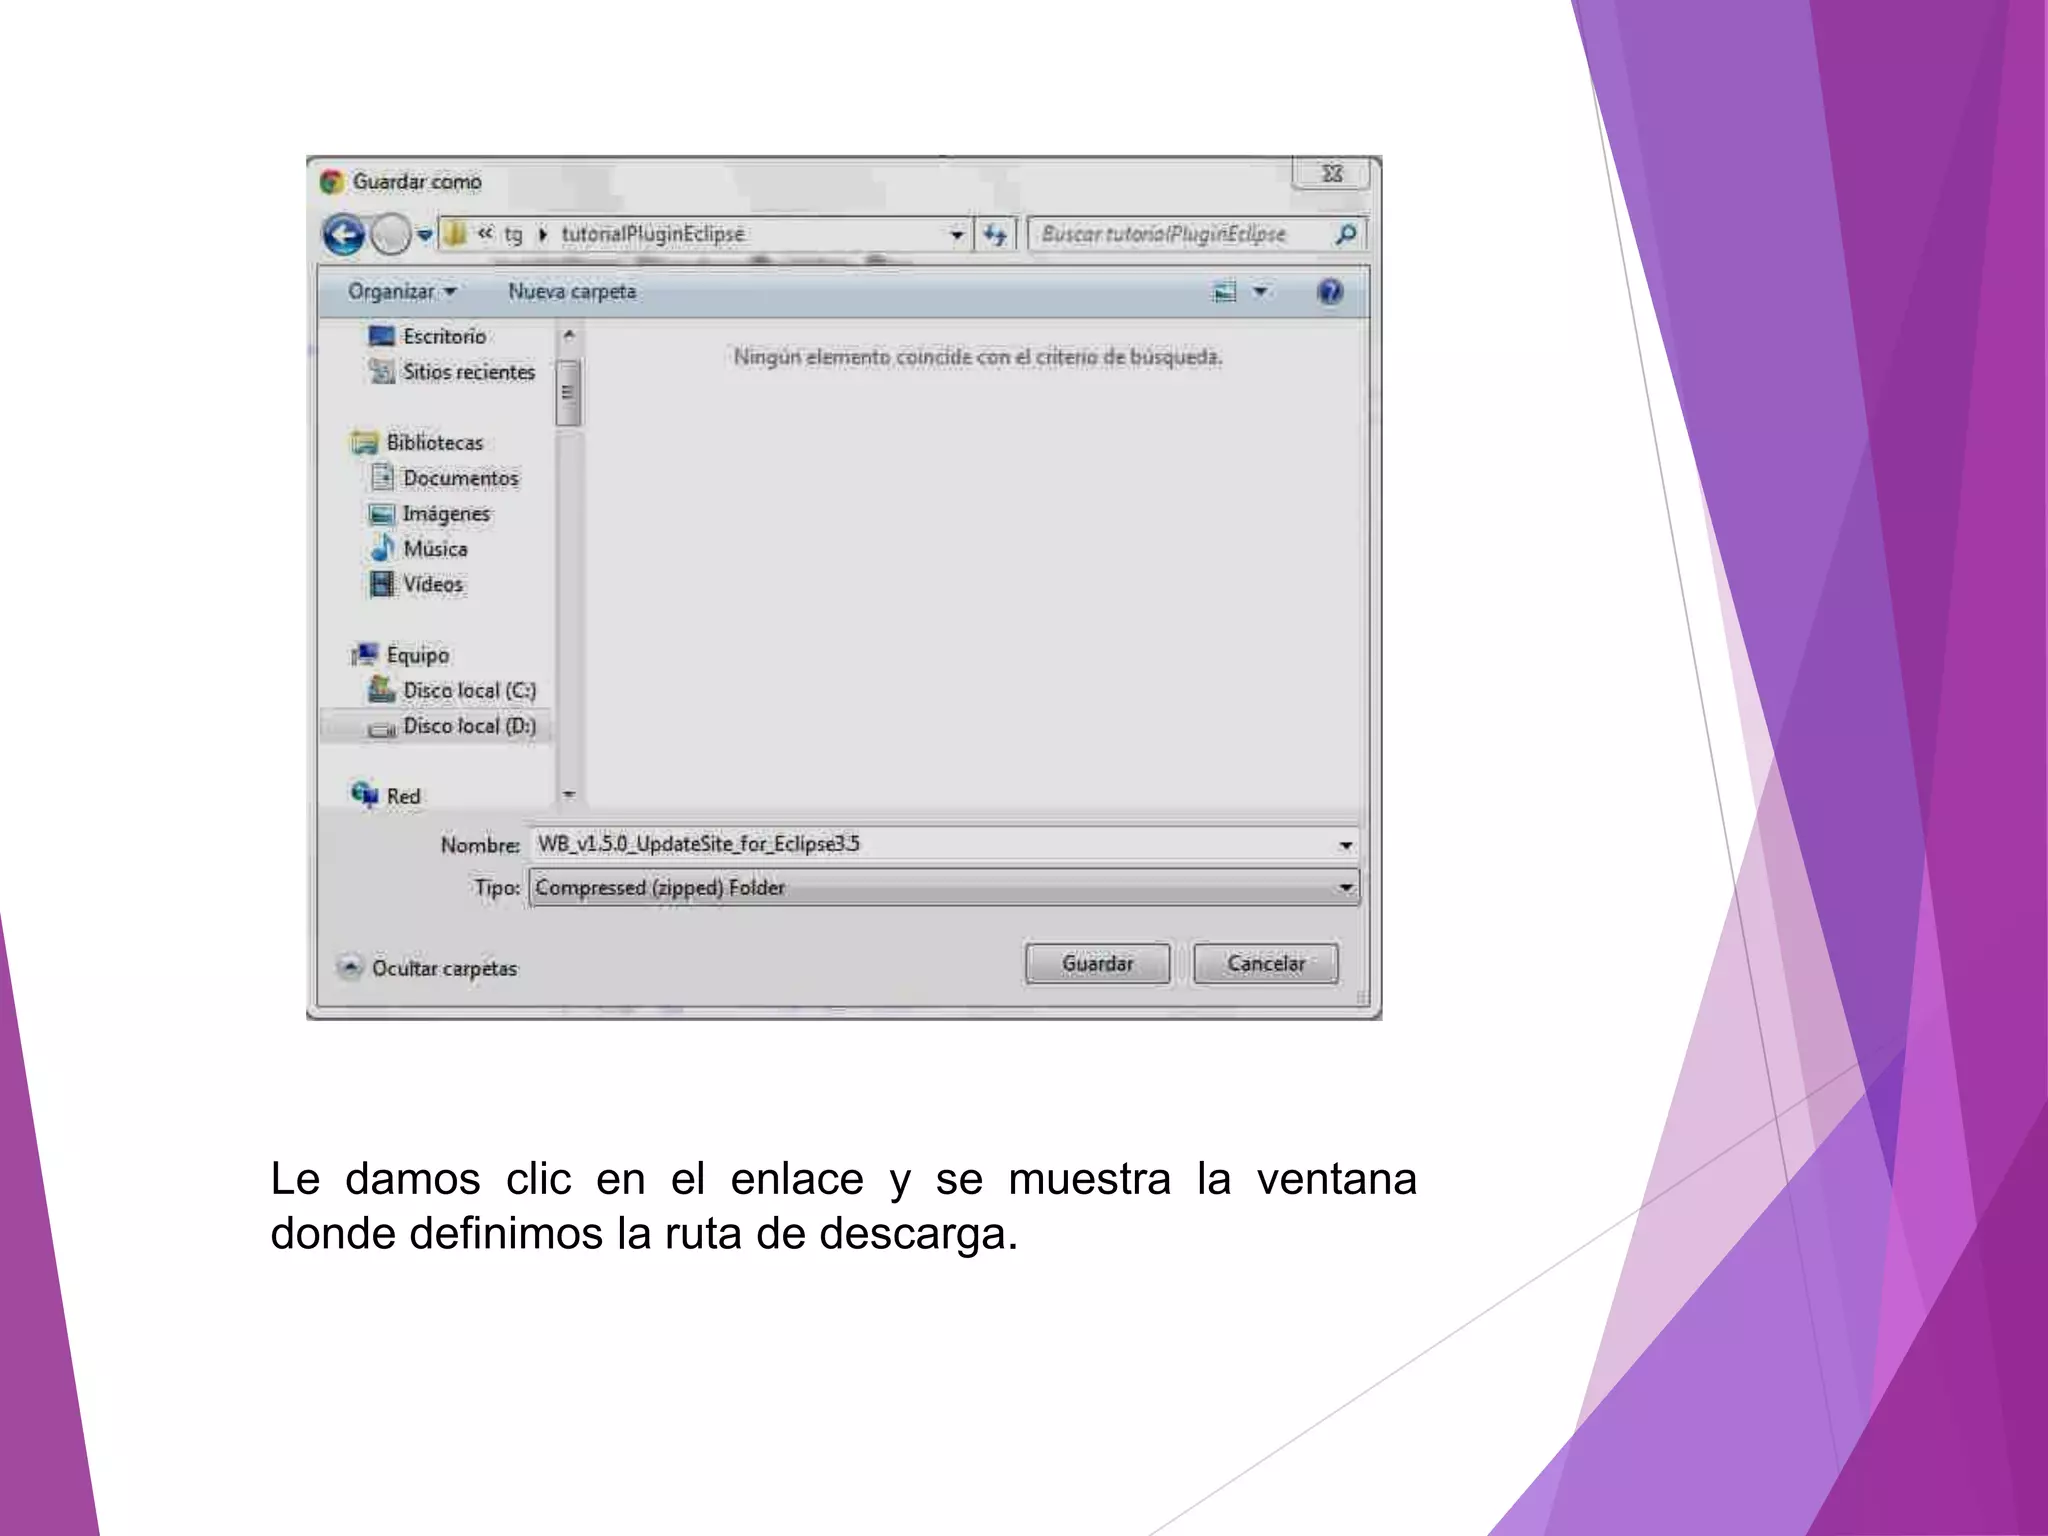Open the Organizar menu
Viewport: 2048px width, 1536px height.
click(402, 291)
